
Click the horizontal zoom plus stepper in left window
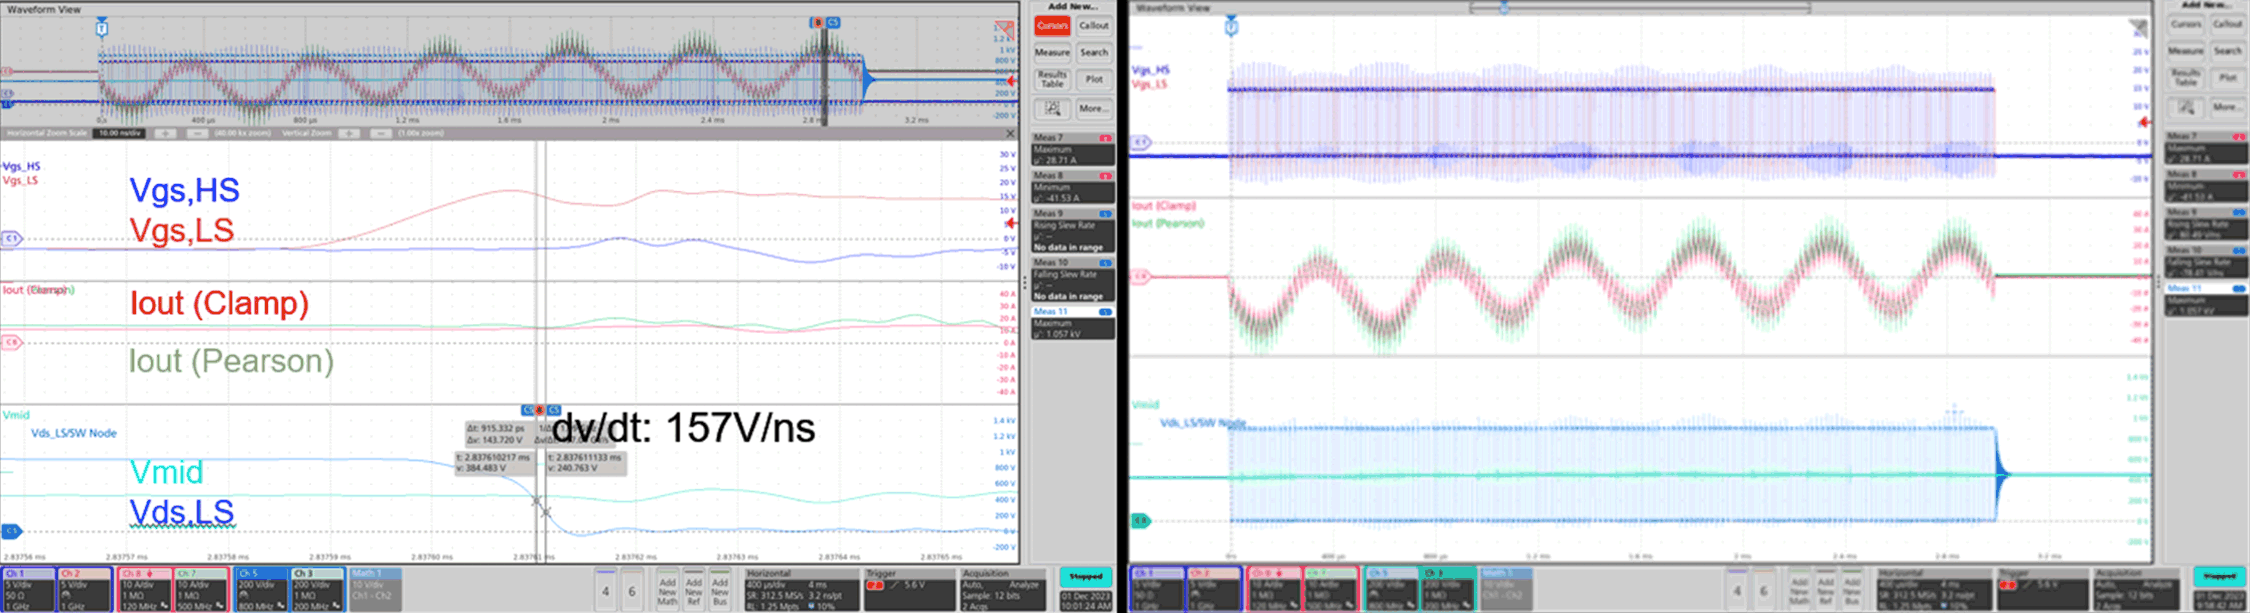pos(165,133)
